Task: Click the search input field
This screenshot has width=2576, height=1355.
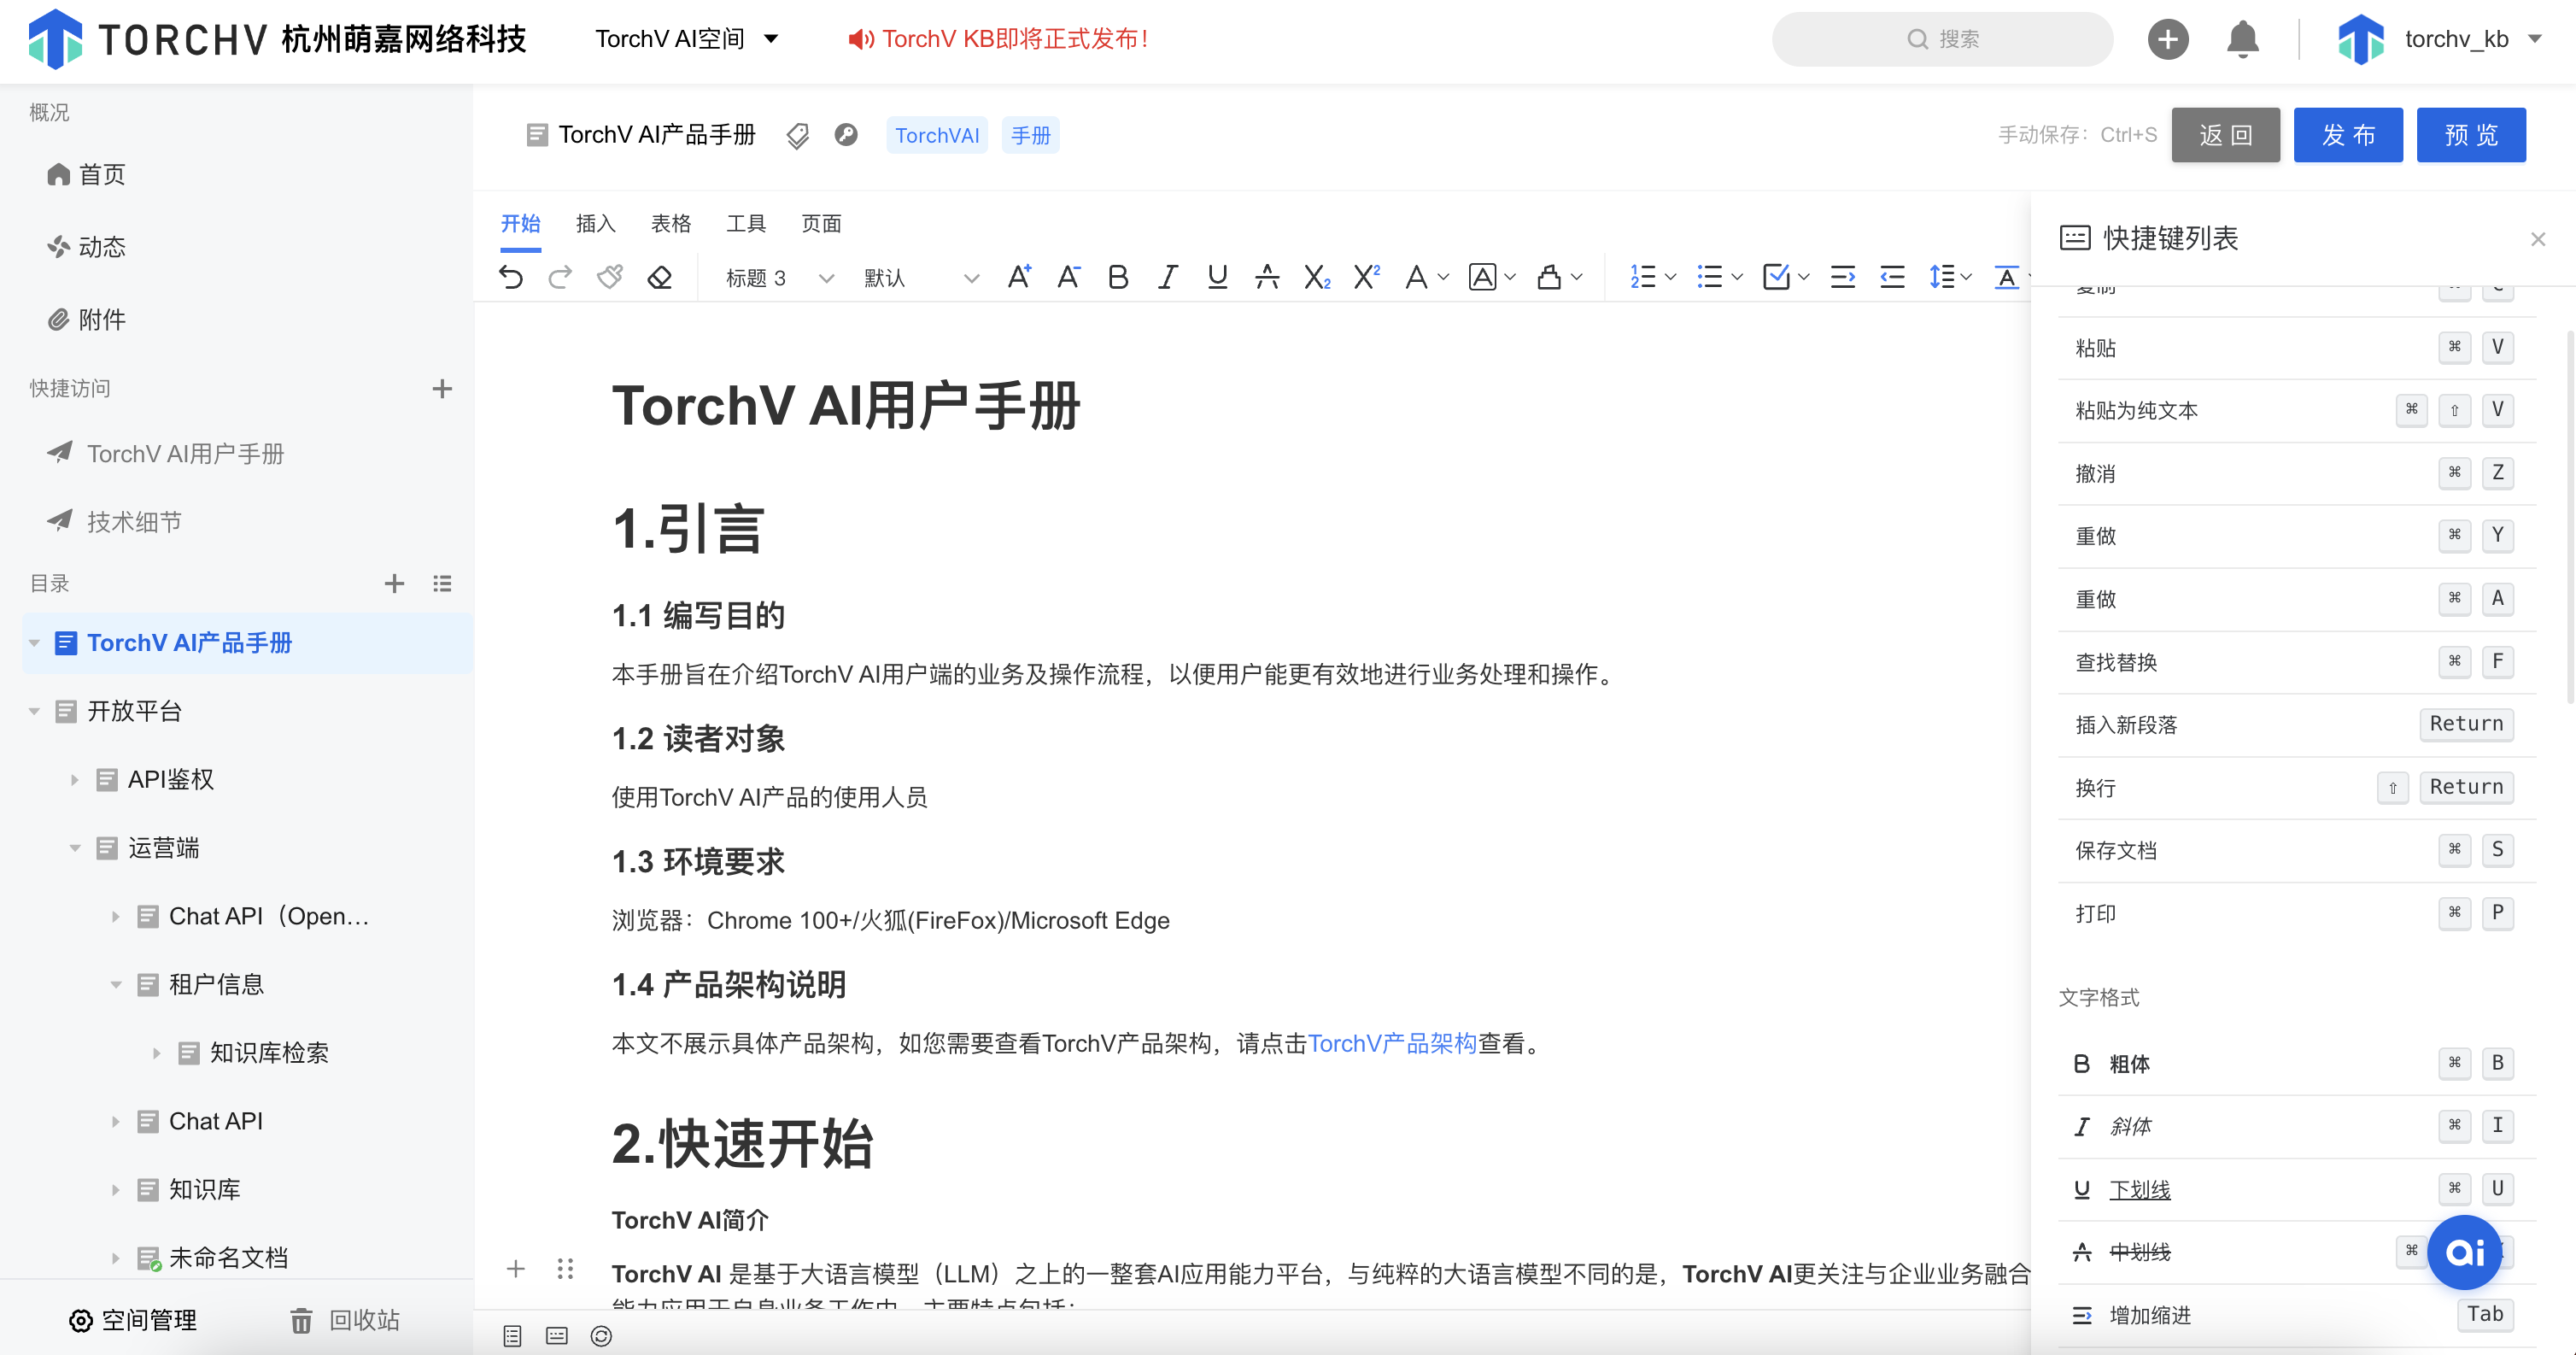Action: (1942, 39)
